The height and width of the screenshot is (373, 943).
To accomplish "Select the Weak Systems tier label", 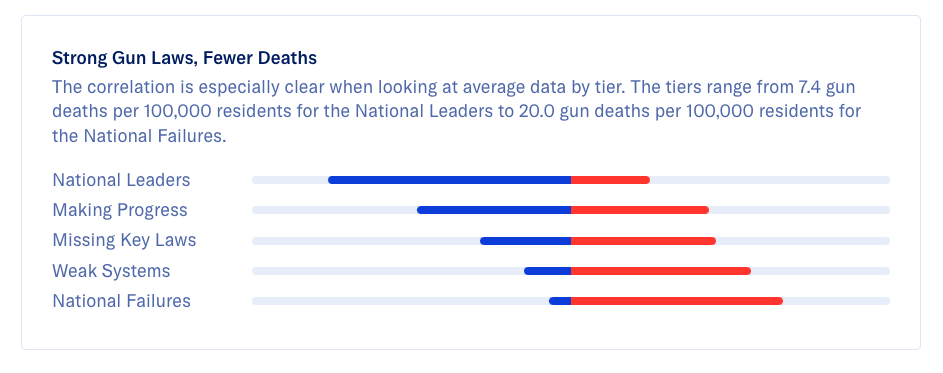I will coord(111,271).
